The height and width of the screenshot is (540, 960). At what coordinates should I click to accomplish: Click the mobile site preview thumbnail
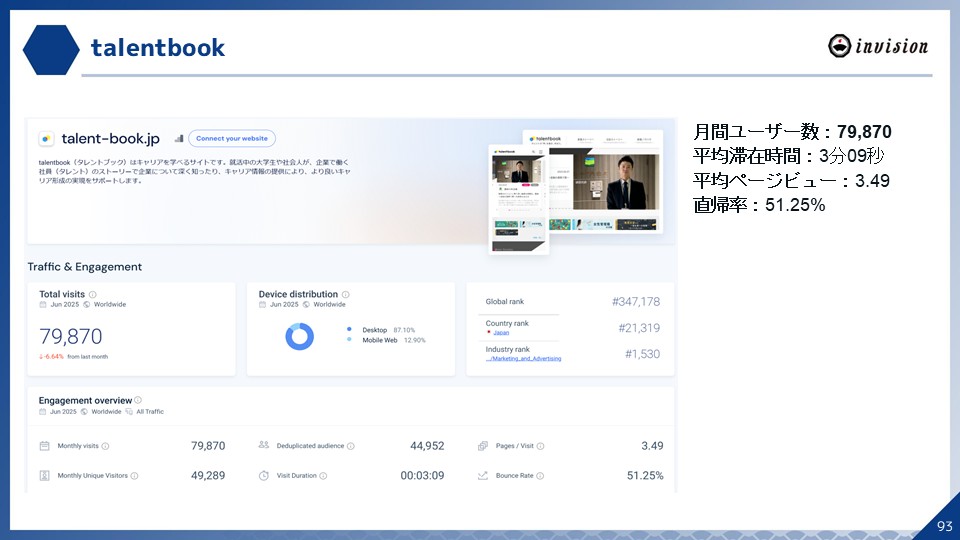click(519, 199)
